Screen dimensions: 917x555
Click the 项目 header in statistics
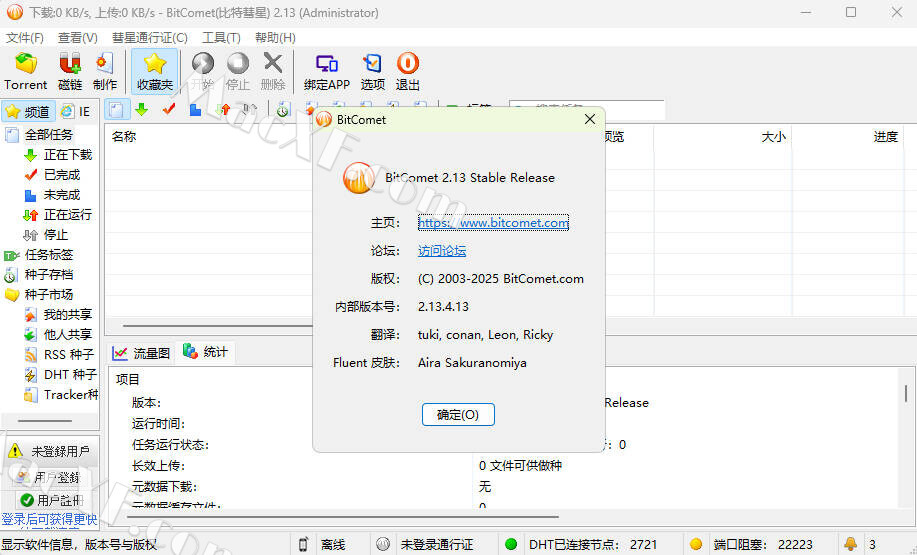[127, 380]
